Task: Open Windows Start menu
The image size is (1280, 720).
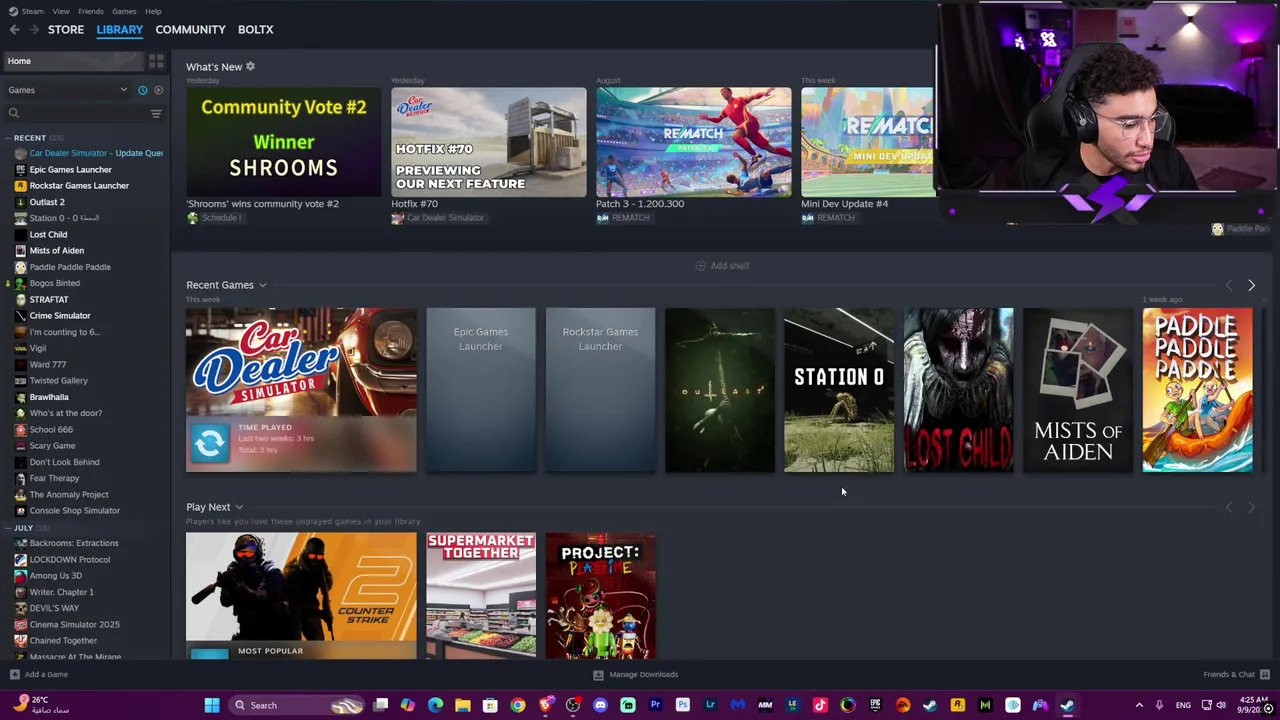Action: click(212, 706)
